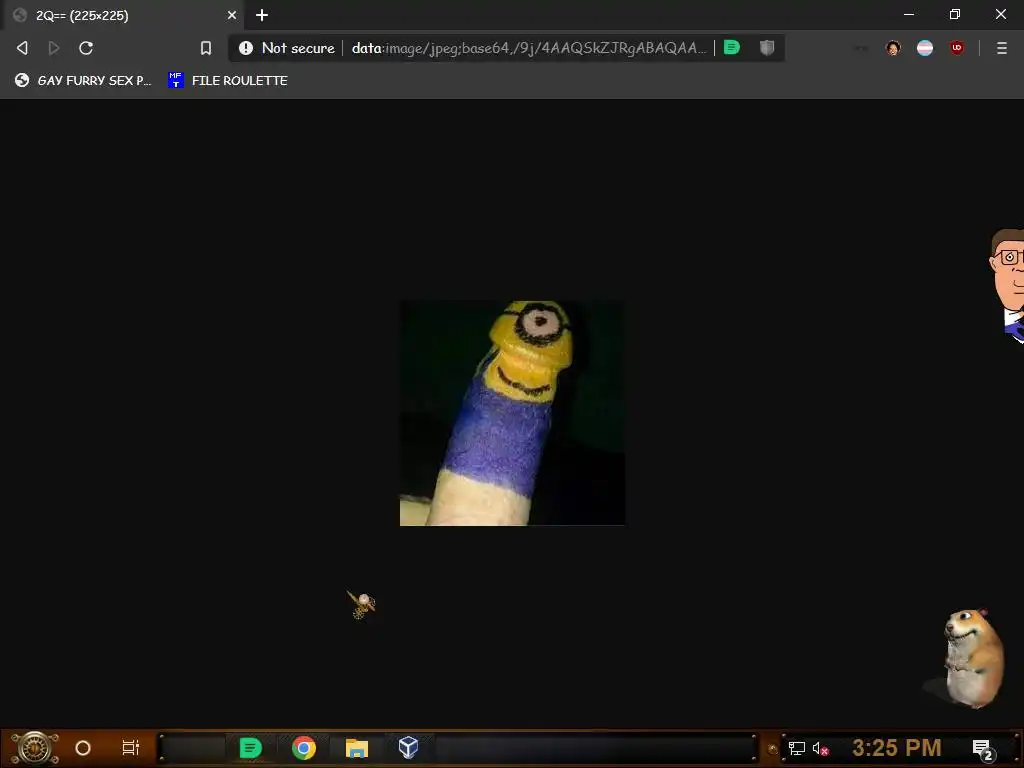Click the cartoon man with glasses at right edge
Screen dimensions: 1024x768
1007,285
